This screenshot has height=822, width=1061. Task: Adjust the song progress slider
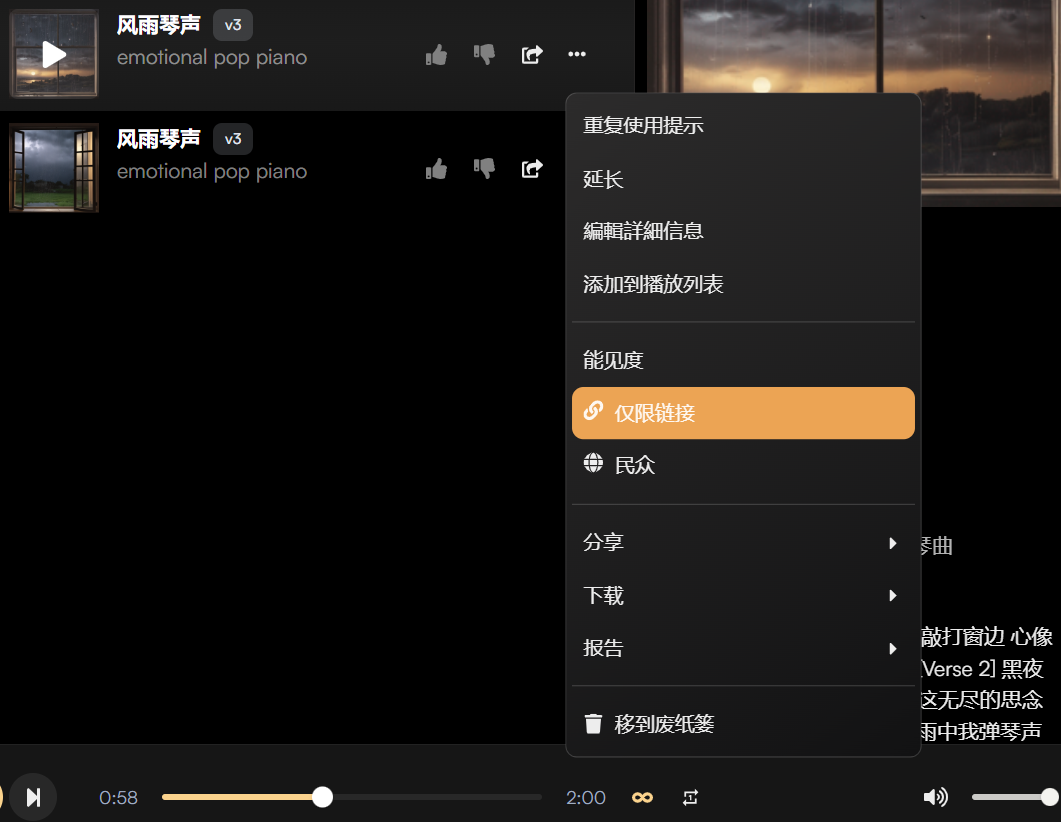tap(322, 797)
